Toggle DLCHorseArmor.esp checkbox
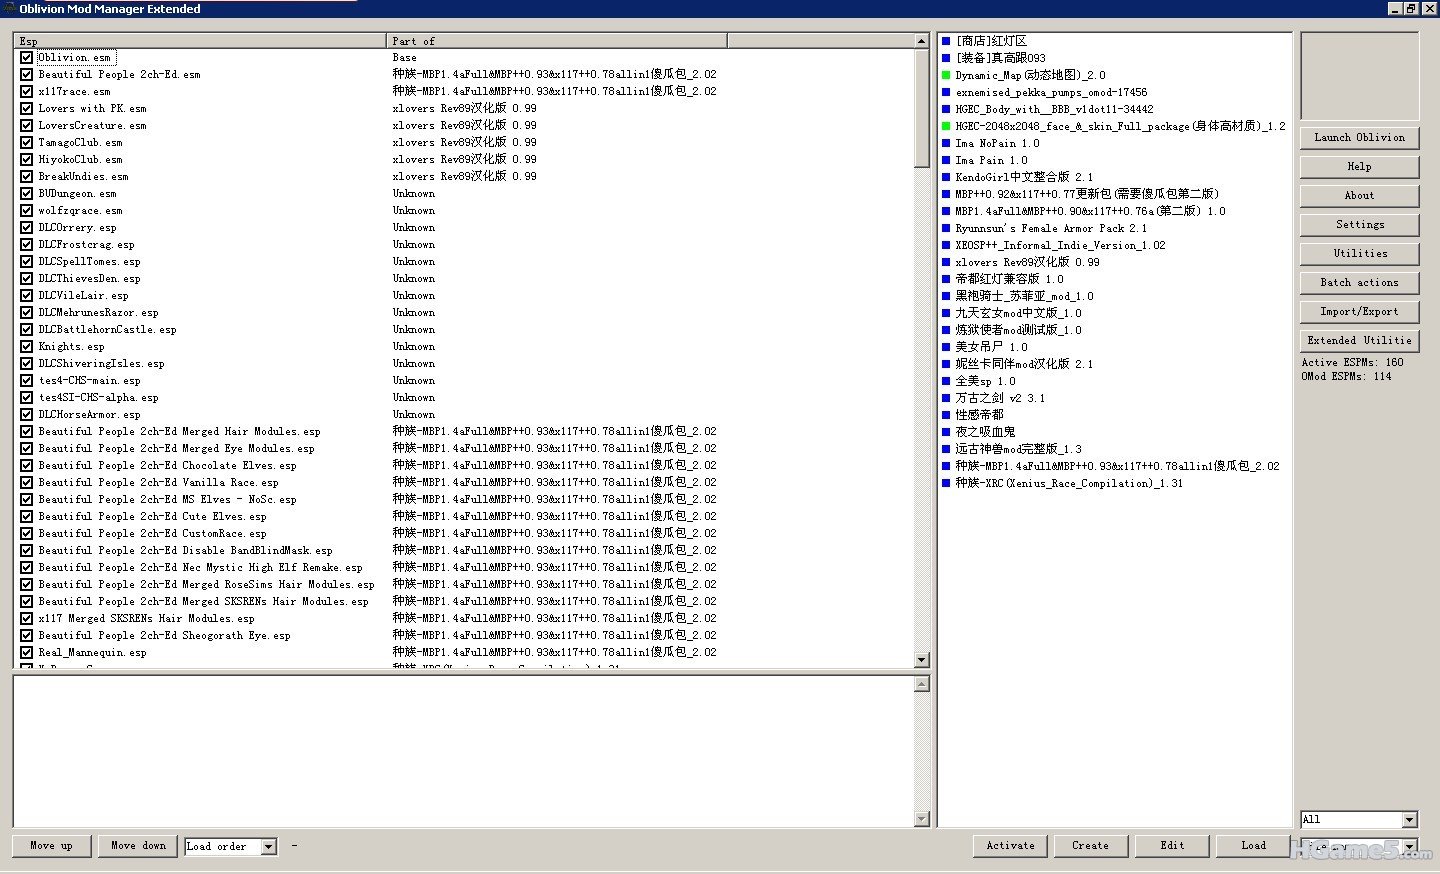Viewport: 1440px width, 874px height. tap(26, 415)
